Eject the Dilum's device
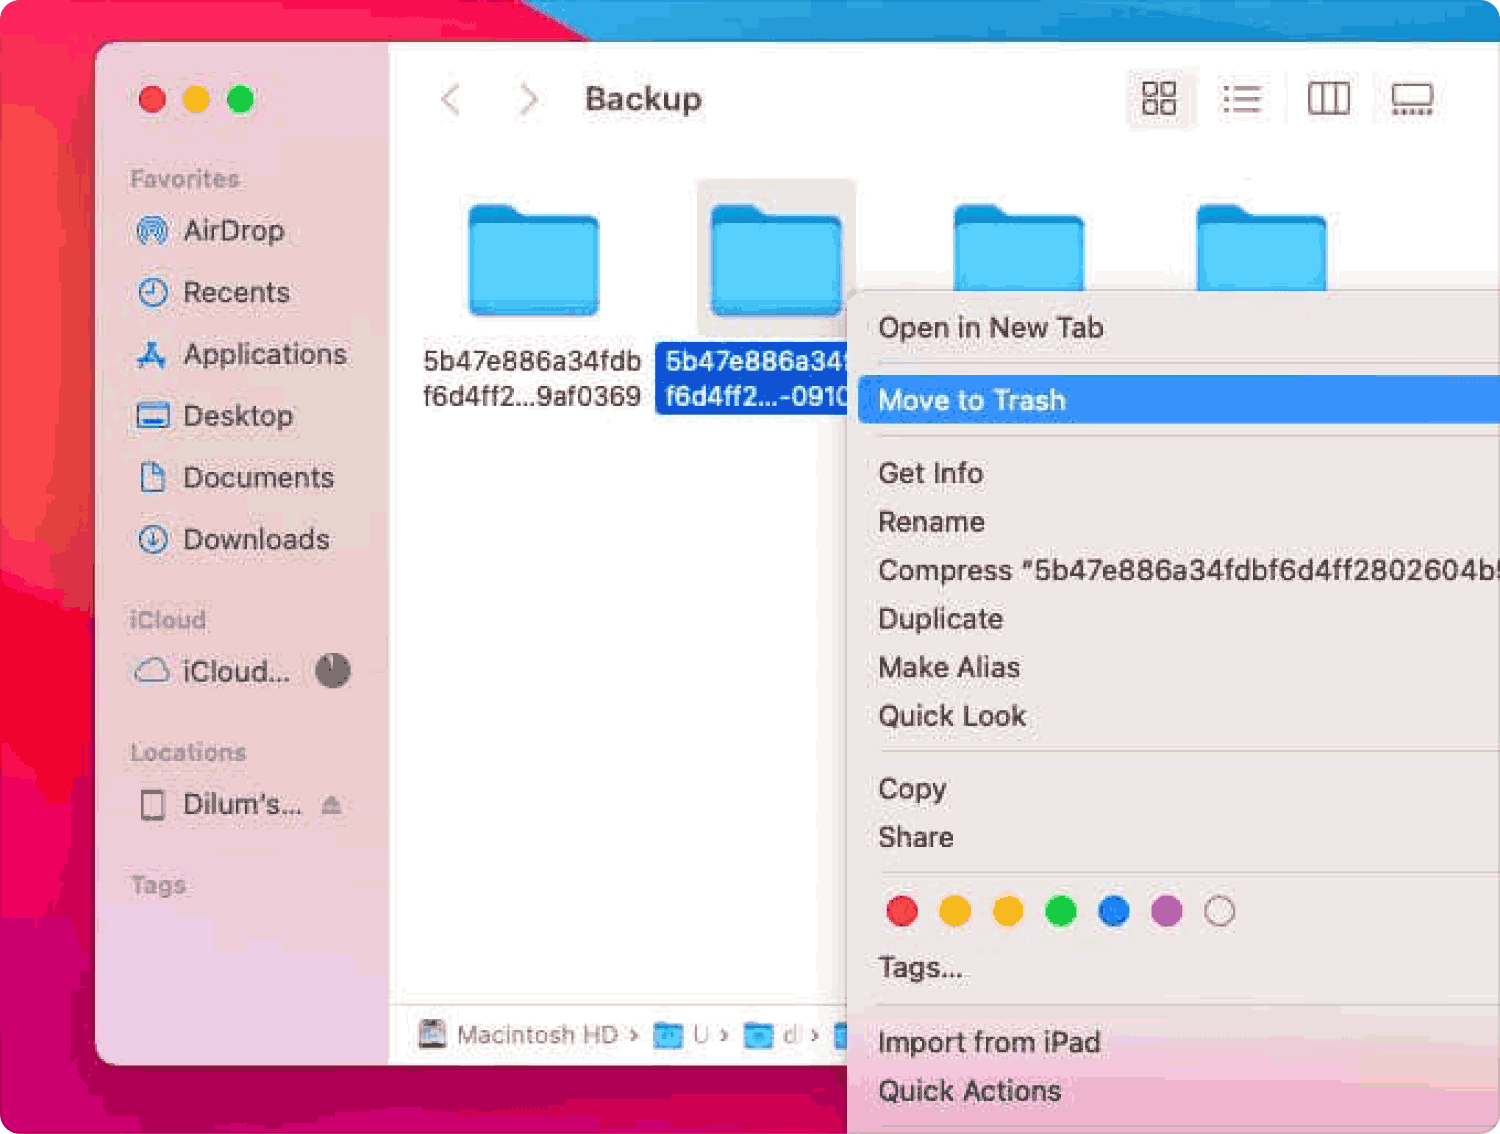The width and height of the screenshot is (1500, 1134). (x=332, y=805)
